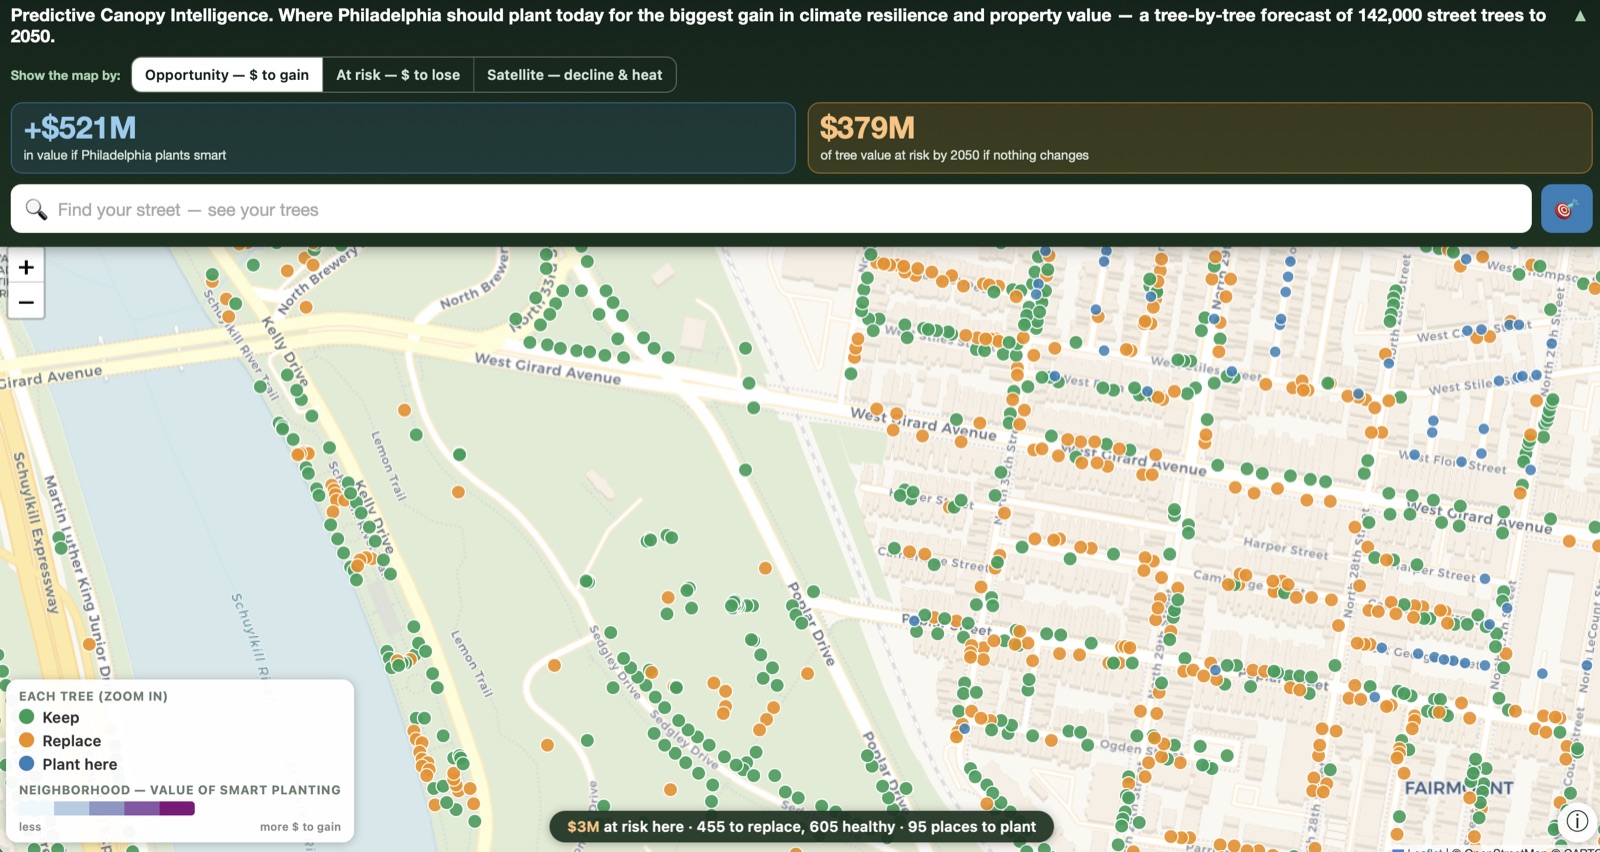Click the Predictive Canopy Intelligence headline text
The image size is (1600, 852).
point(778,26)
